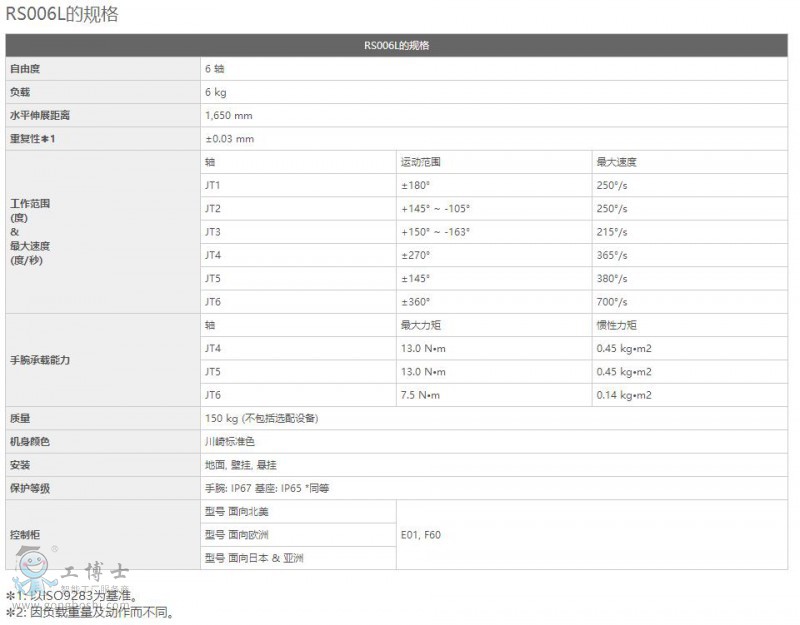Select the '水平伸展距离' row label
Image resolution: width=800 pixels, height=625 pixels.
(40, 115)
